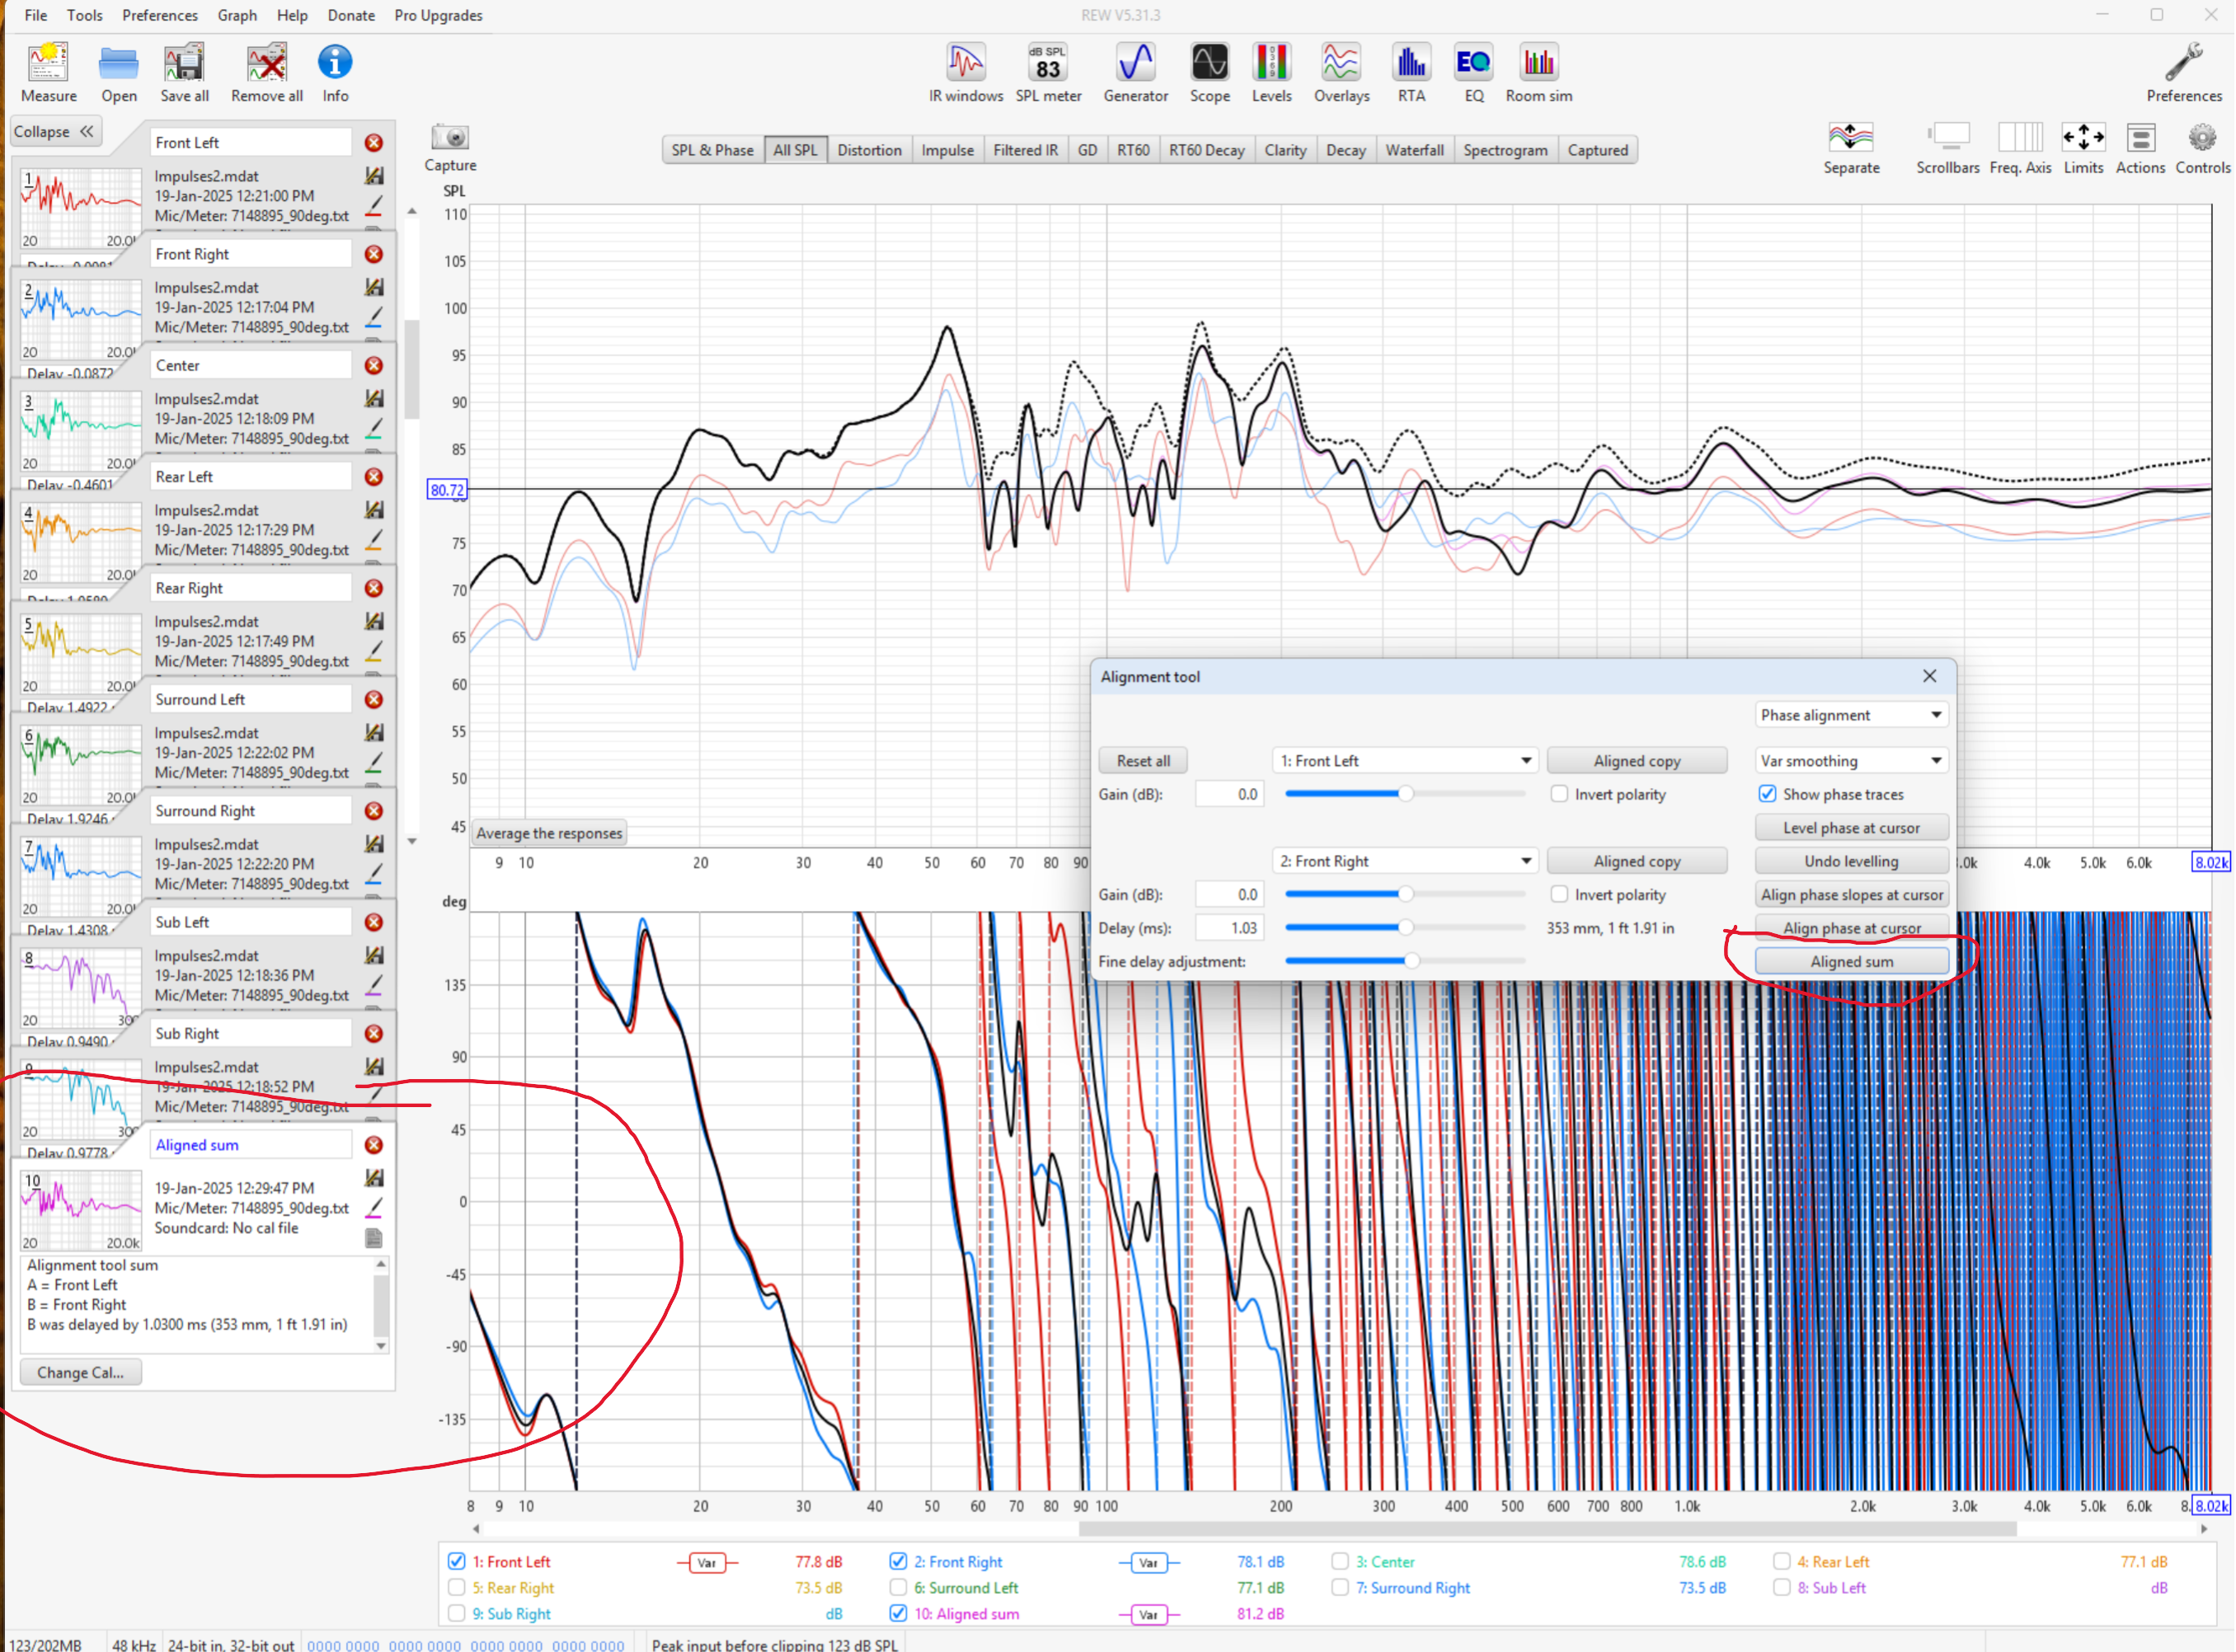
Task: Open the File menu
Action: (35, 15)
